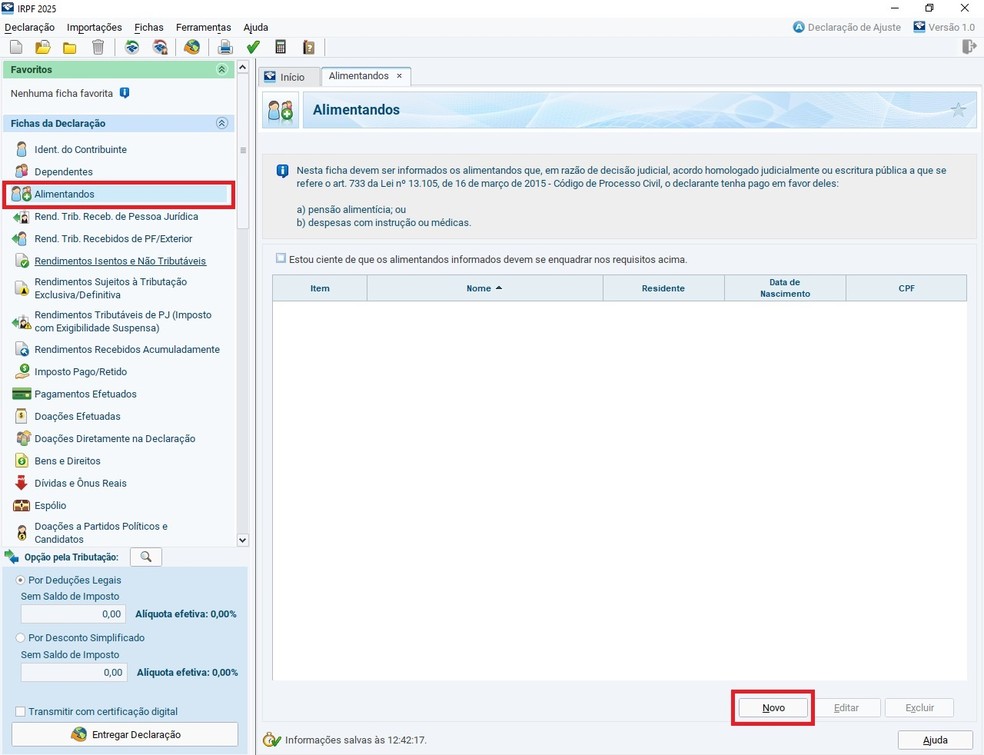Open Bens e Direitos in the sidebar
Viewport: 984px width, 755px height.
click(x=67, y=461)
